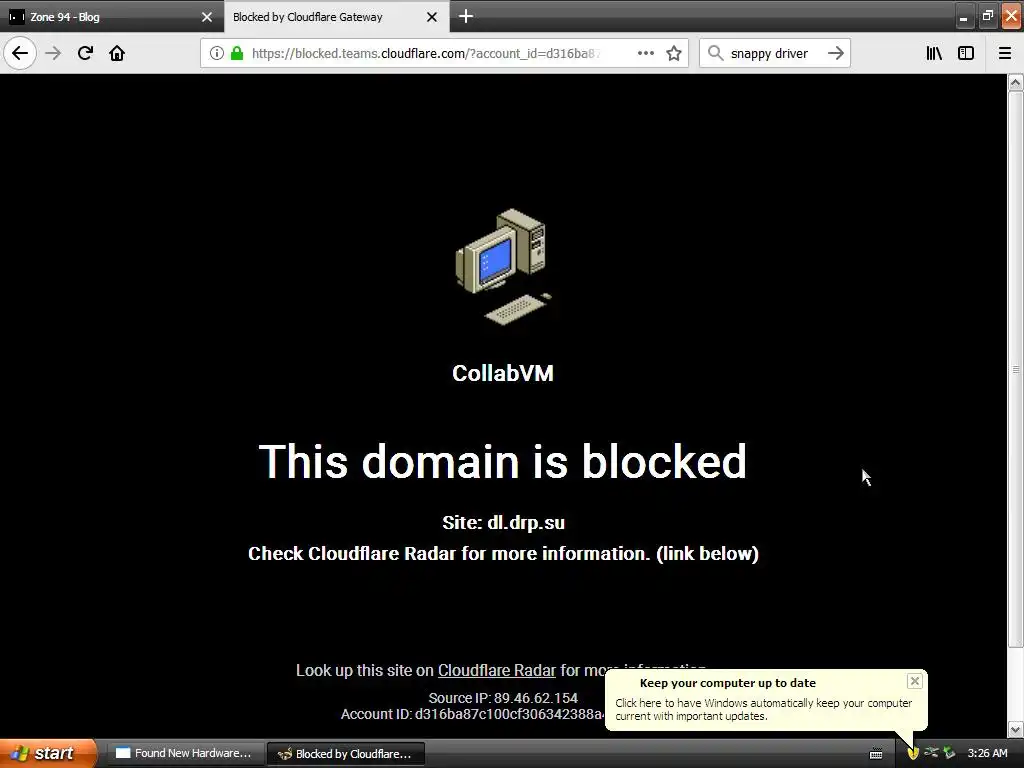
Task: Reload the blocked page
Action: coord(85,53)
